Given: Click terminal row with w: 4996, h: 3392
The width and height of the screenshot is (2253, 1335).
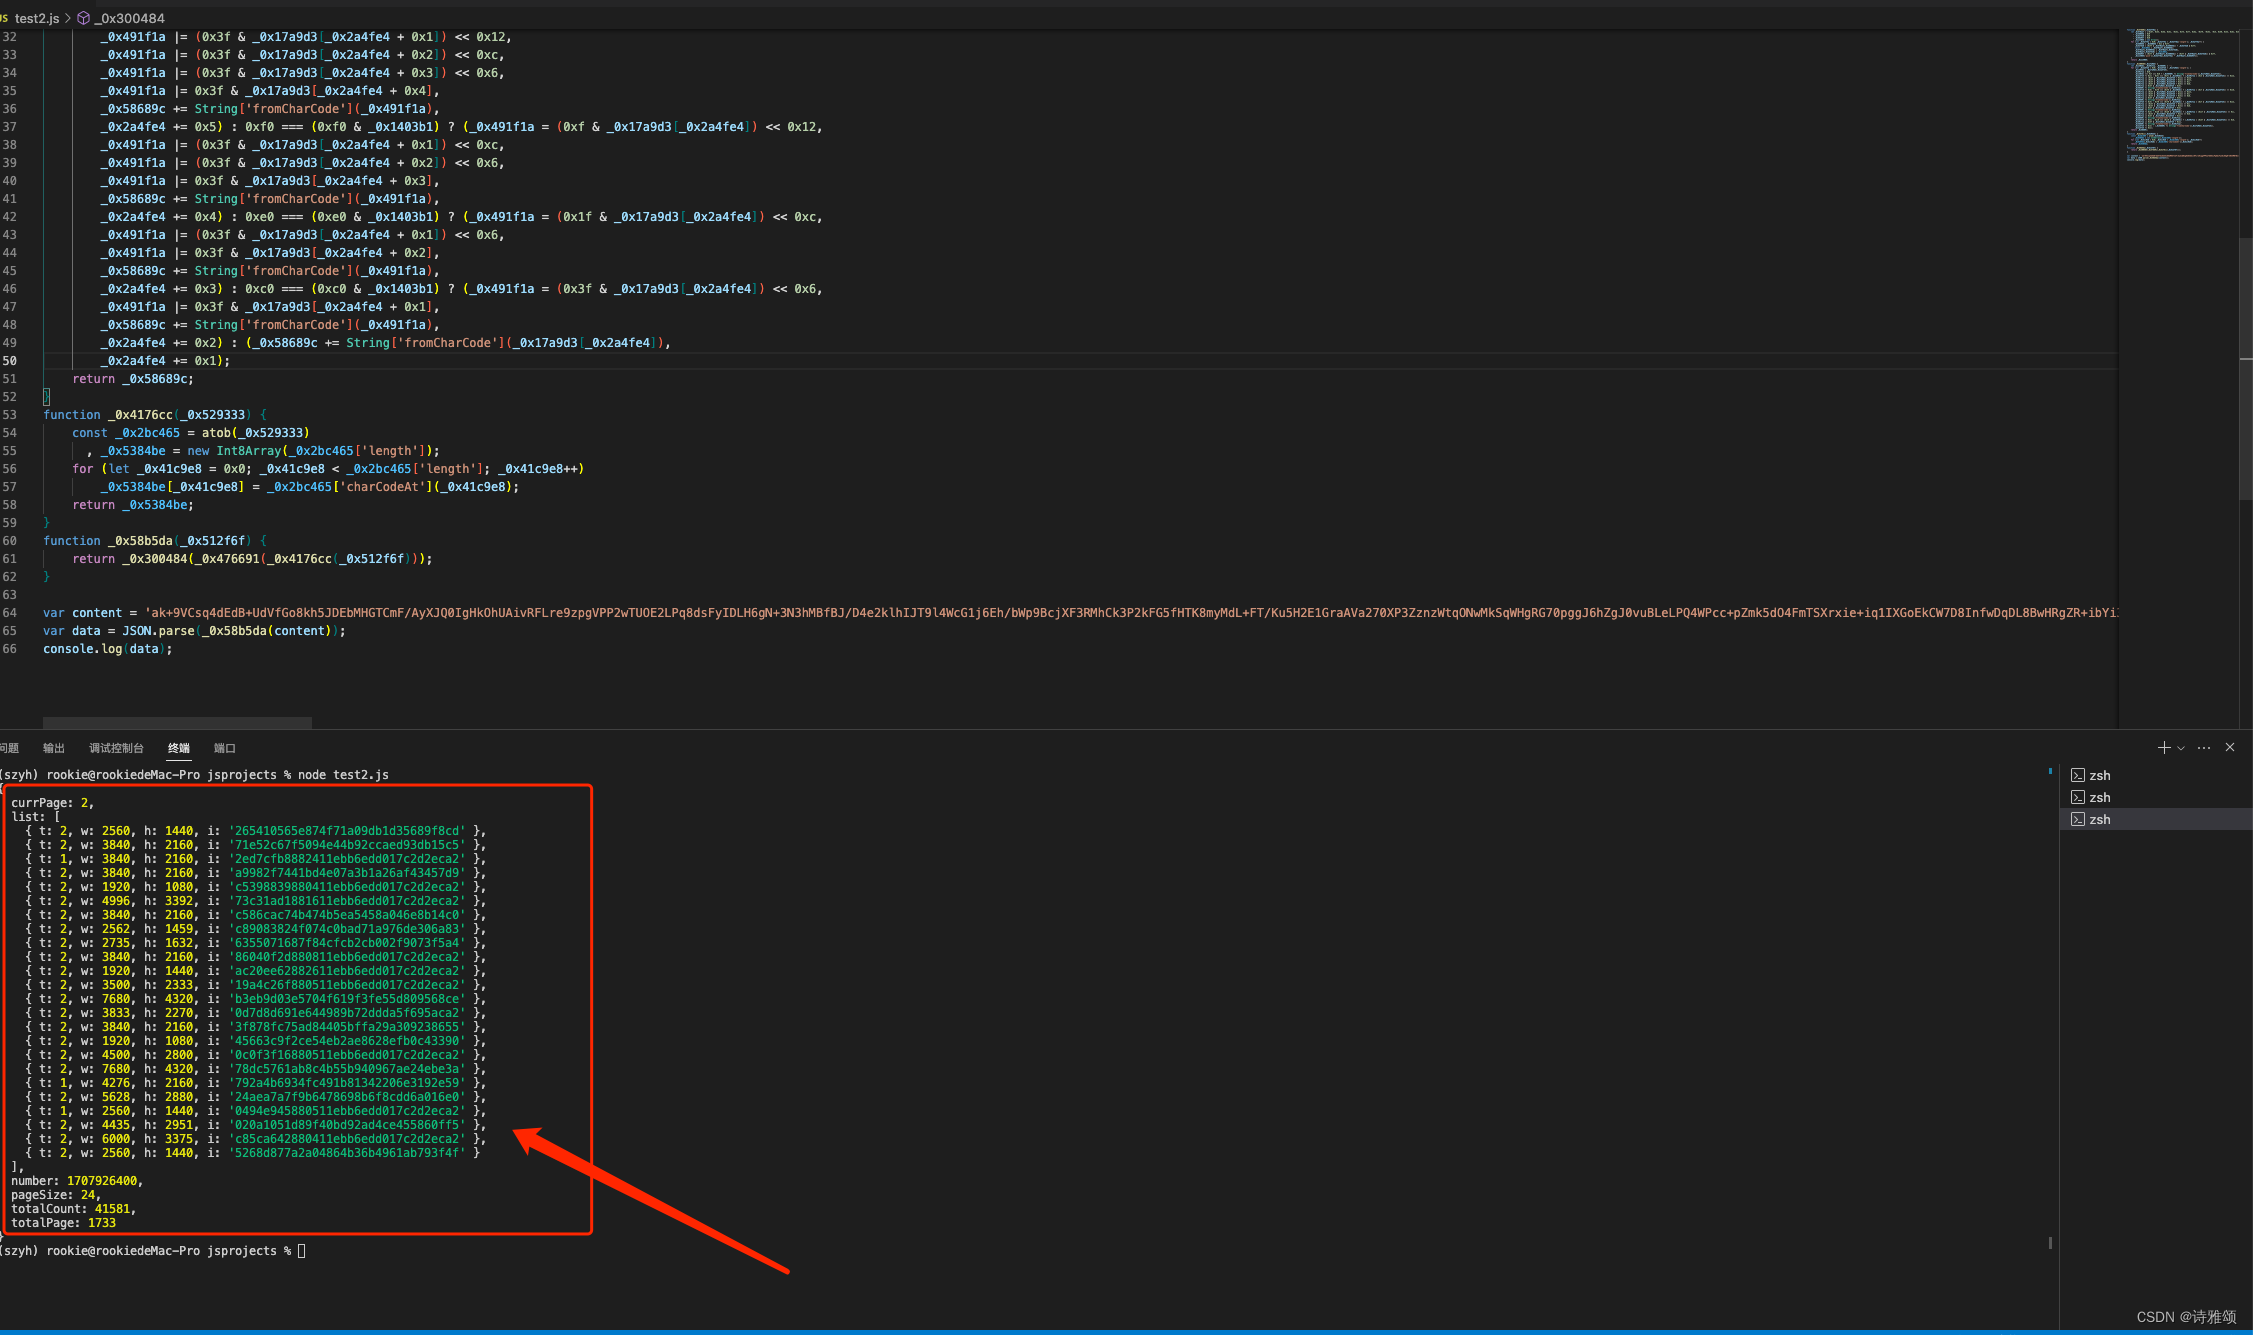Looking at the screenshot, I should 256,901.
